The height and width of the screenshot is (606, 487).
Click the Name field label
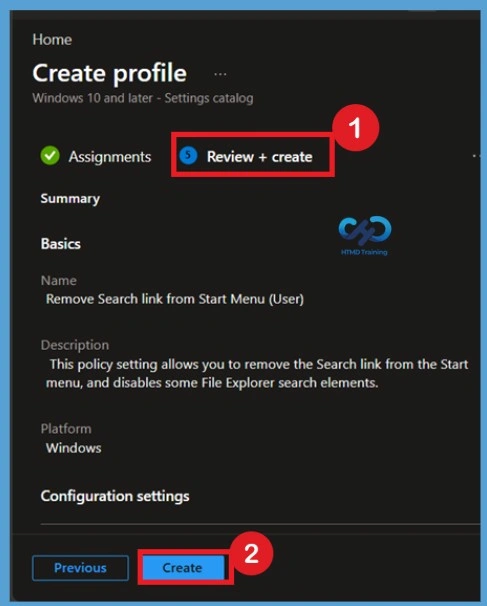coord(59,281)
